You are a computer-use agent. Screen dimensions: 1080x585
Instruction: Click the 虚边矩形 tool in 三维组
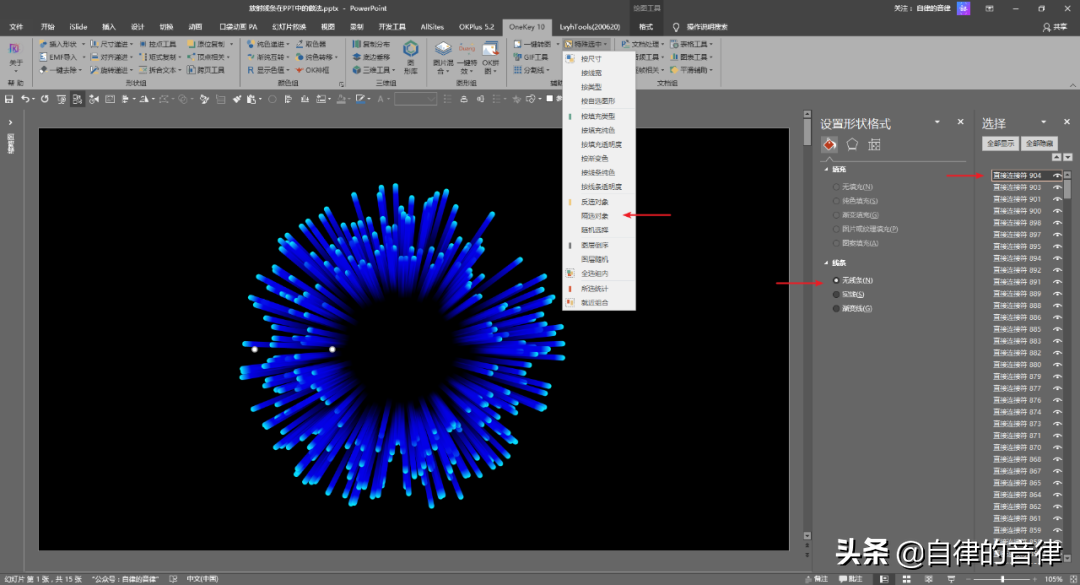371,57
